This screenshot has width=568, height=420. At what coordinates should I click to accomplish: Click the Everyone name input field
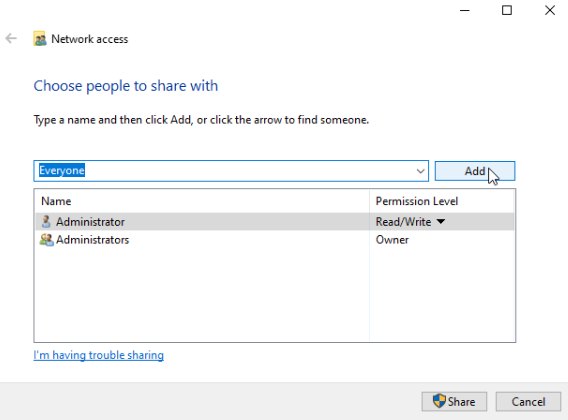point(225,171)
